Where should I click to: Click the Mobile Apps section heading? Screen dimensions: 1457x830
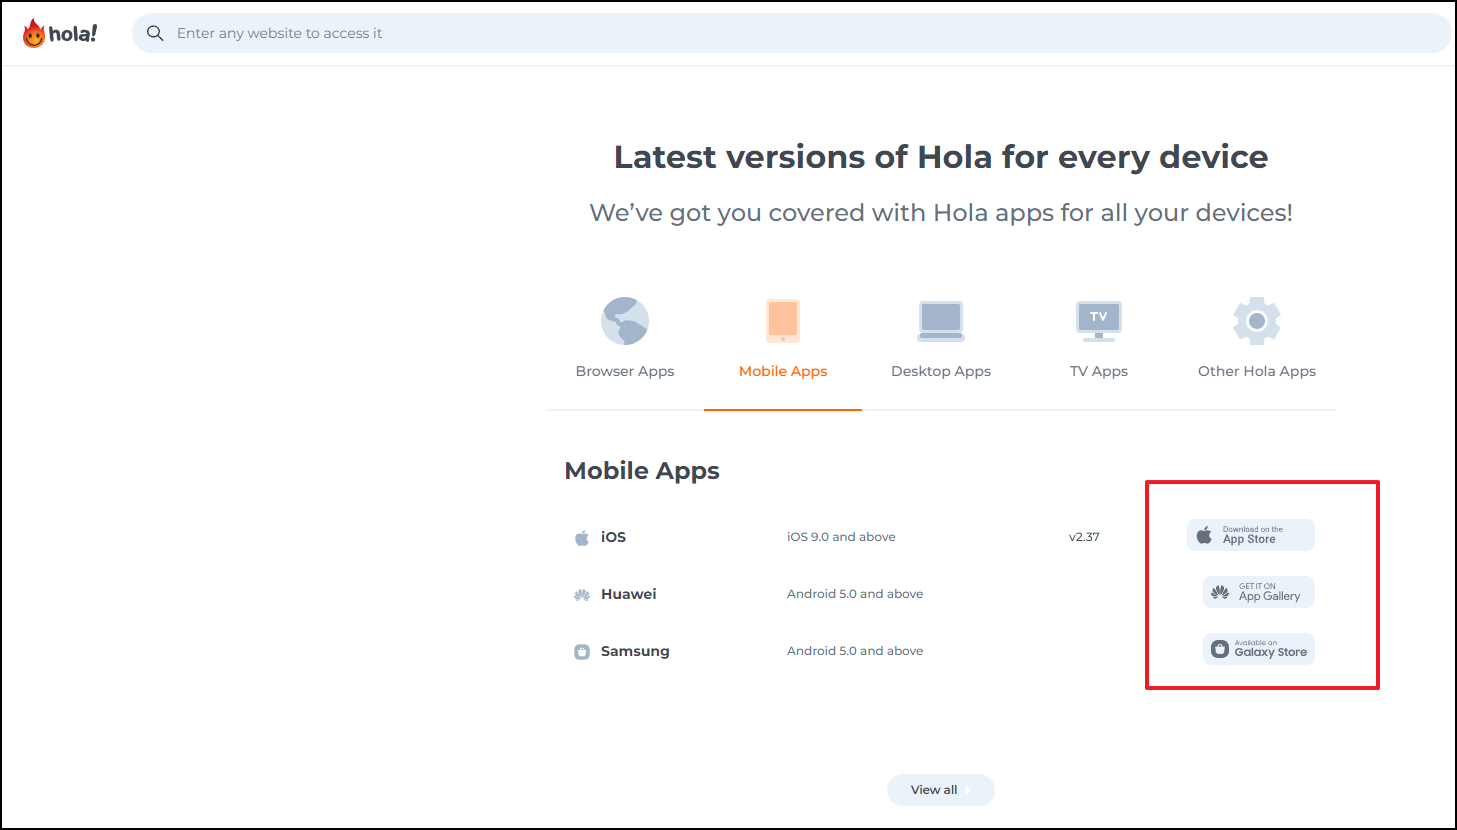click(642, 471)
